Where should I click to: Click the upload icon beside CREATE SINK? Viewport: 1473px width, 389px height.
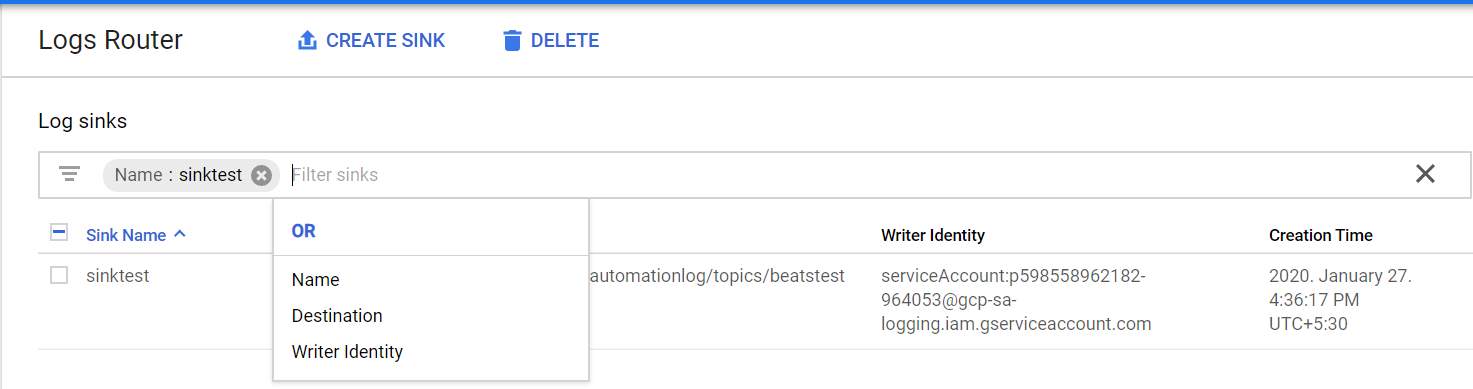(x=307, y=41)
